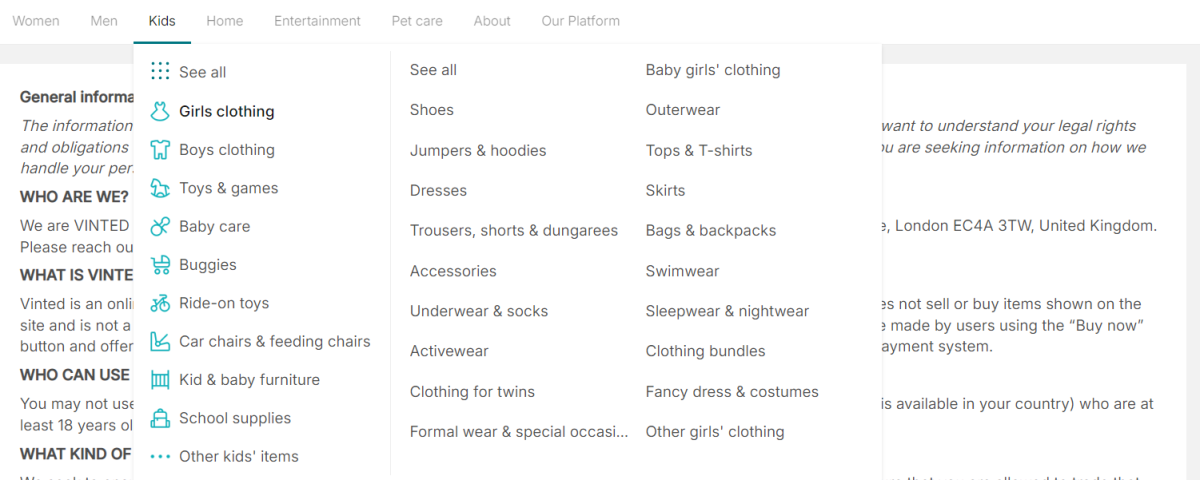This screenshot has width=1200, height=480.
Task: Open the Women menu tab
Action: [36, 21]
